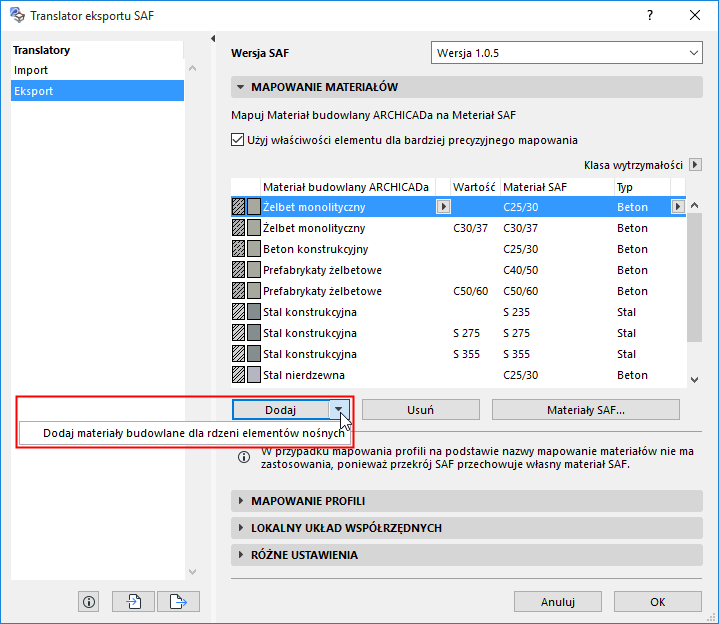Select the Import translator item

coord(97,70)
